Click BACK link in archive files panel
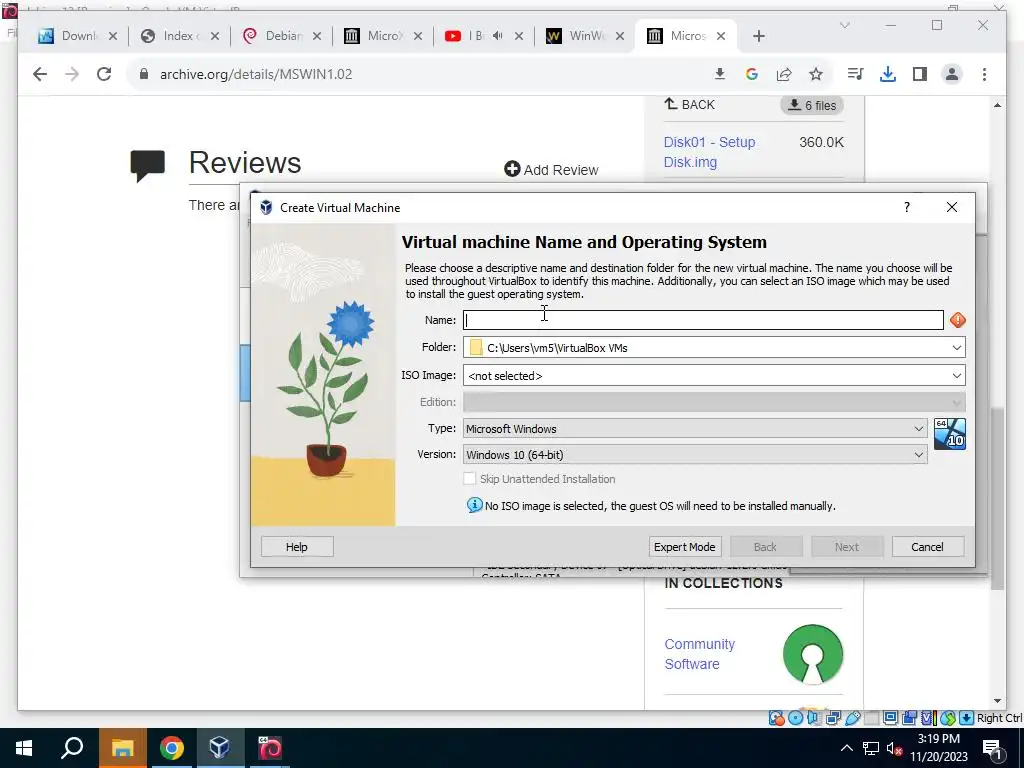 pos(690,104)
